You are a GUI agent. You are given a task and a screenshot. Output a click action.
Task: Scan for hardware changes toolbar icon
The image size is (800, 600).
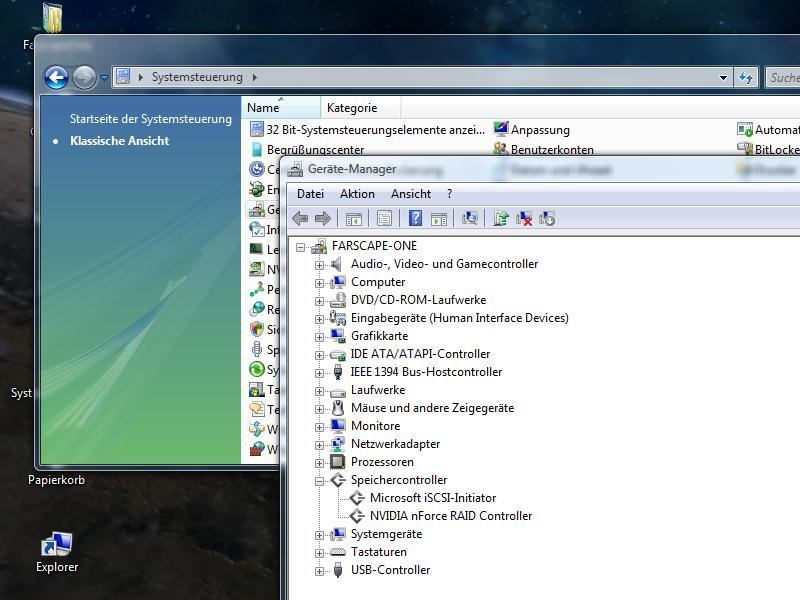tap(470, 218)
